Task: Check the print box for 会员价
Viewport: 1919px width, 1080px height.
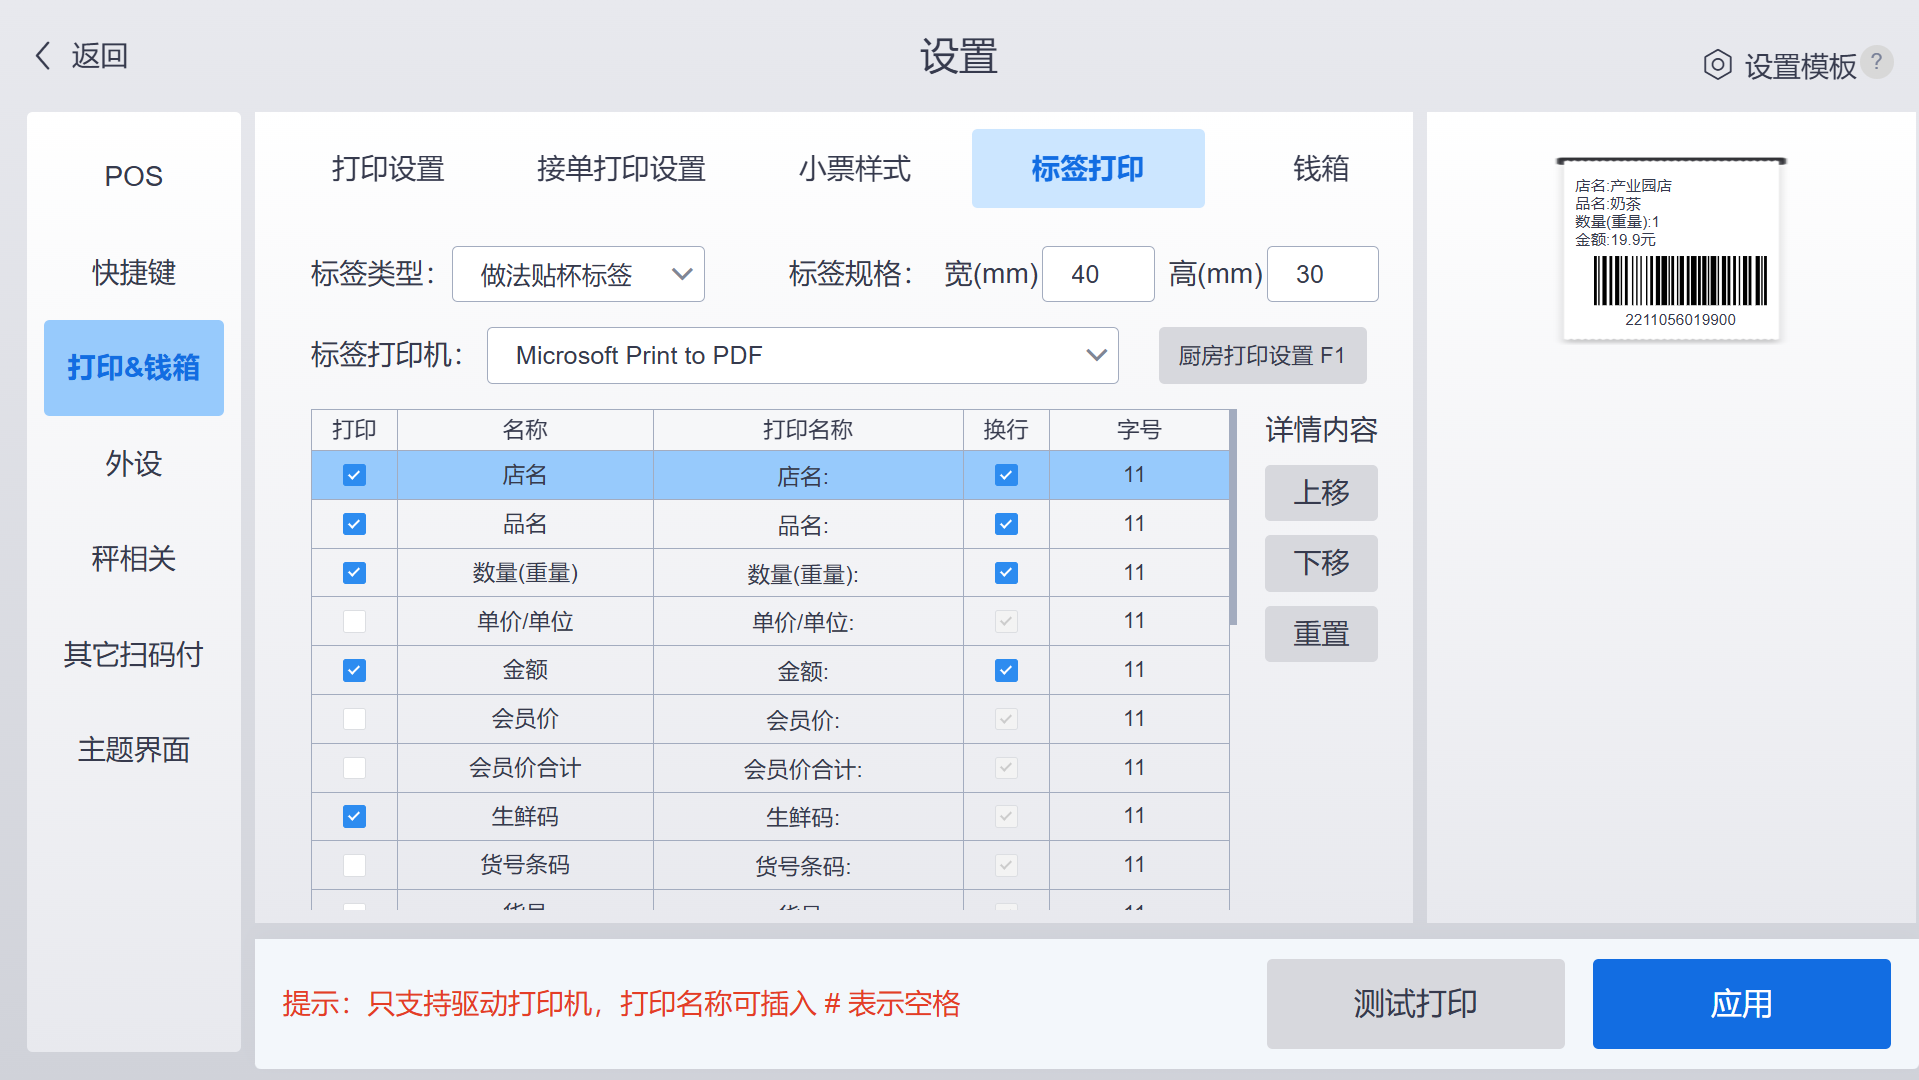Action: (354, 719)
